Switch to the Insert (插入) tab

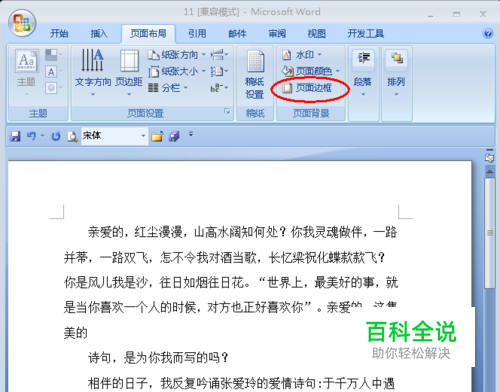(99, 34)
